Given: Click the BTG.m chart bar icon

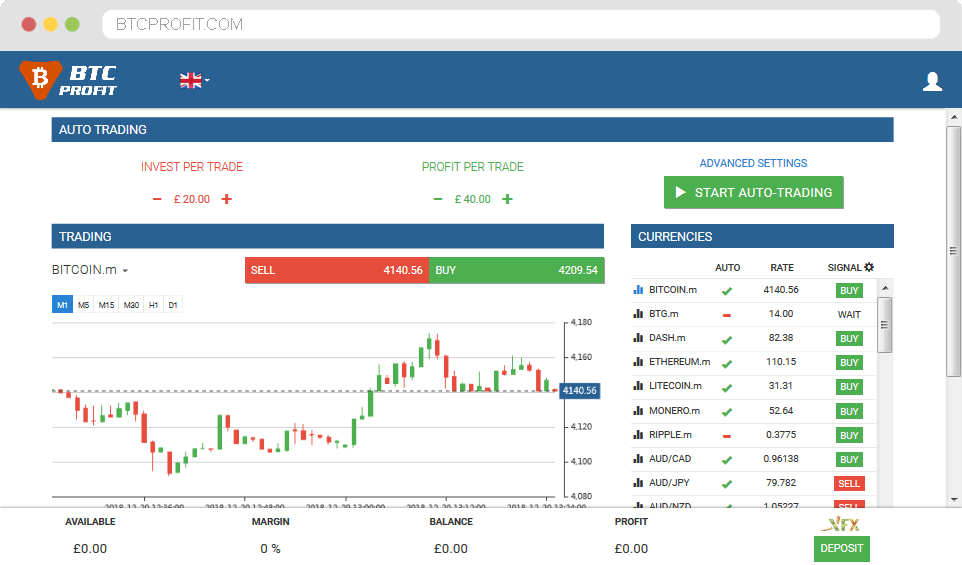Looking at the screenshot, I should click(638, 313).
